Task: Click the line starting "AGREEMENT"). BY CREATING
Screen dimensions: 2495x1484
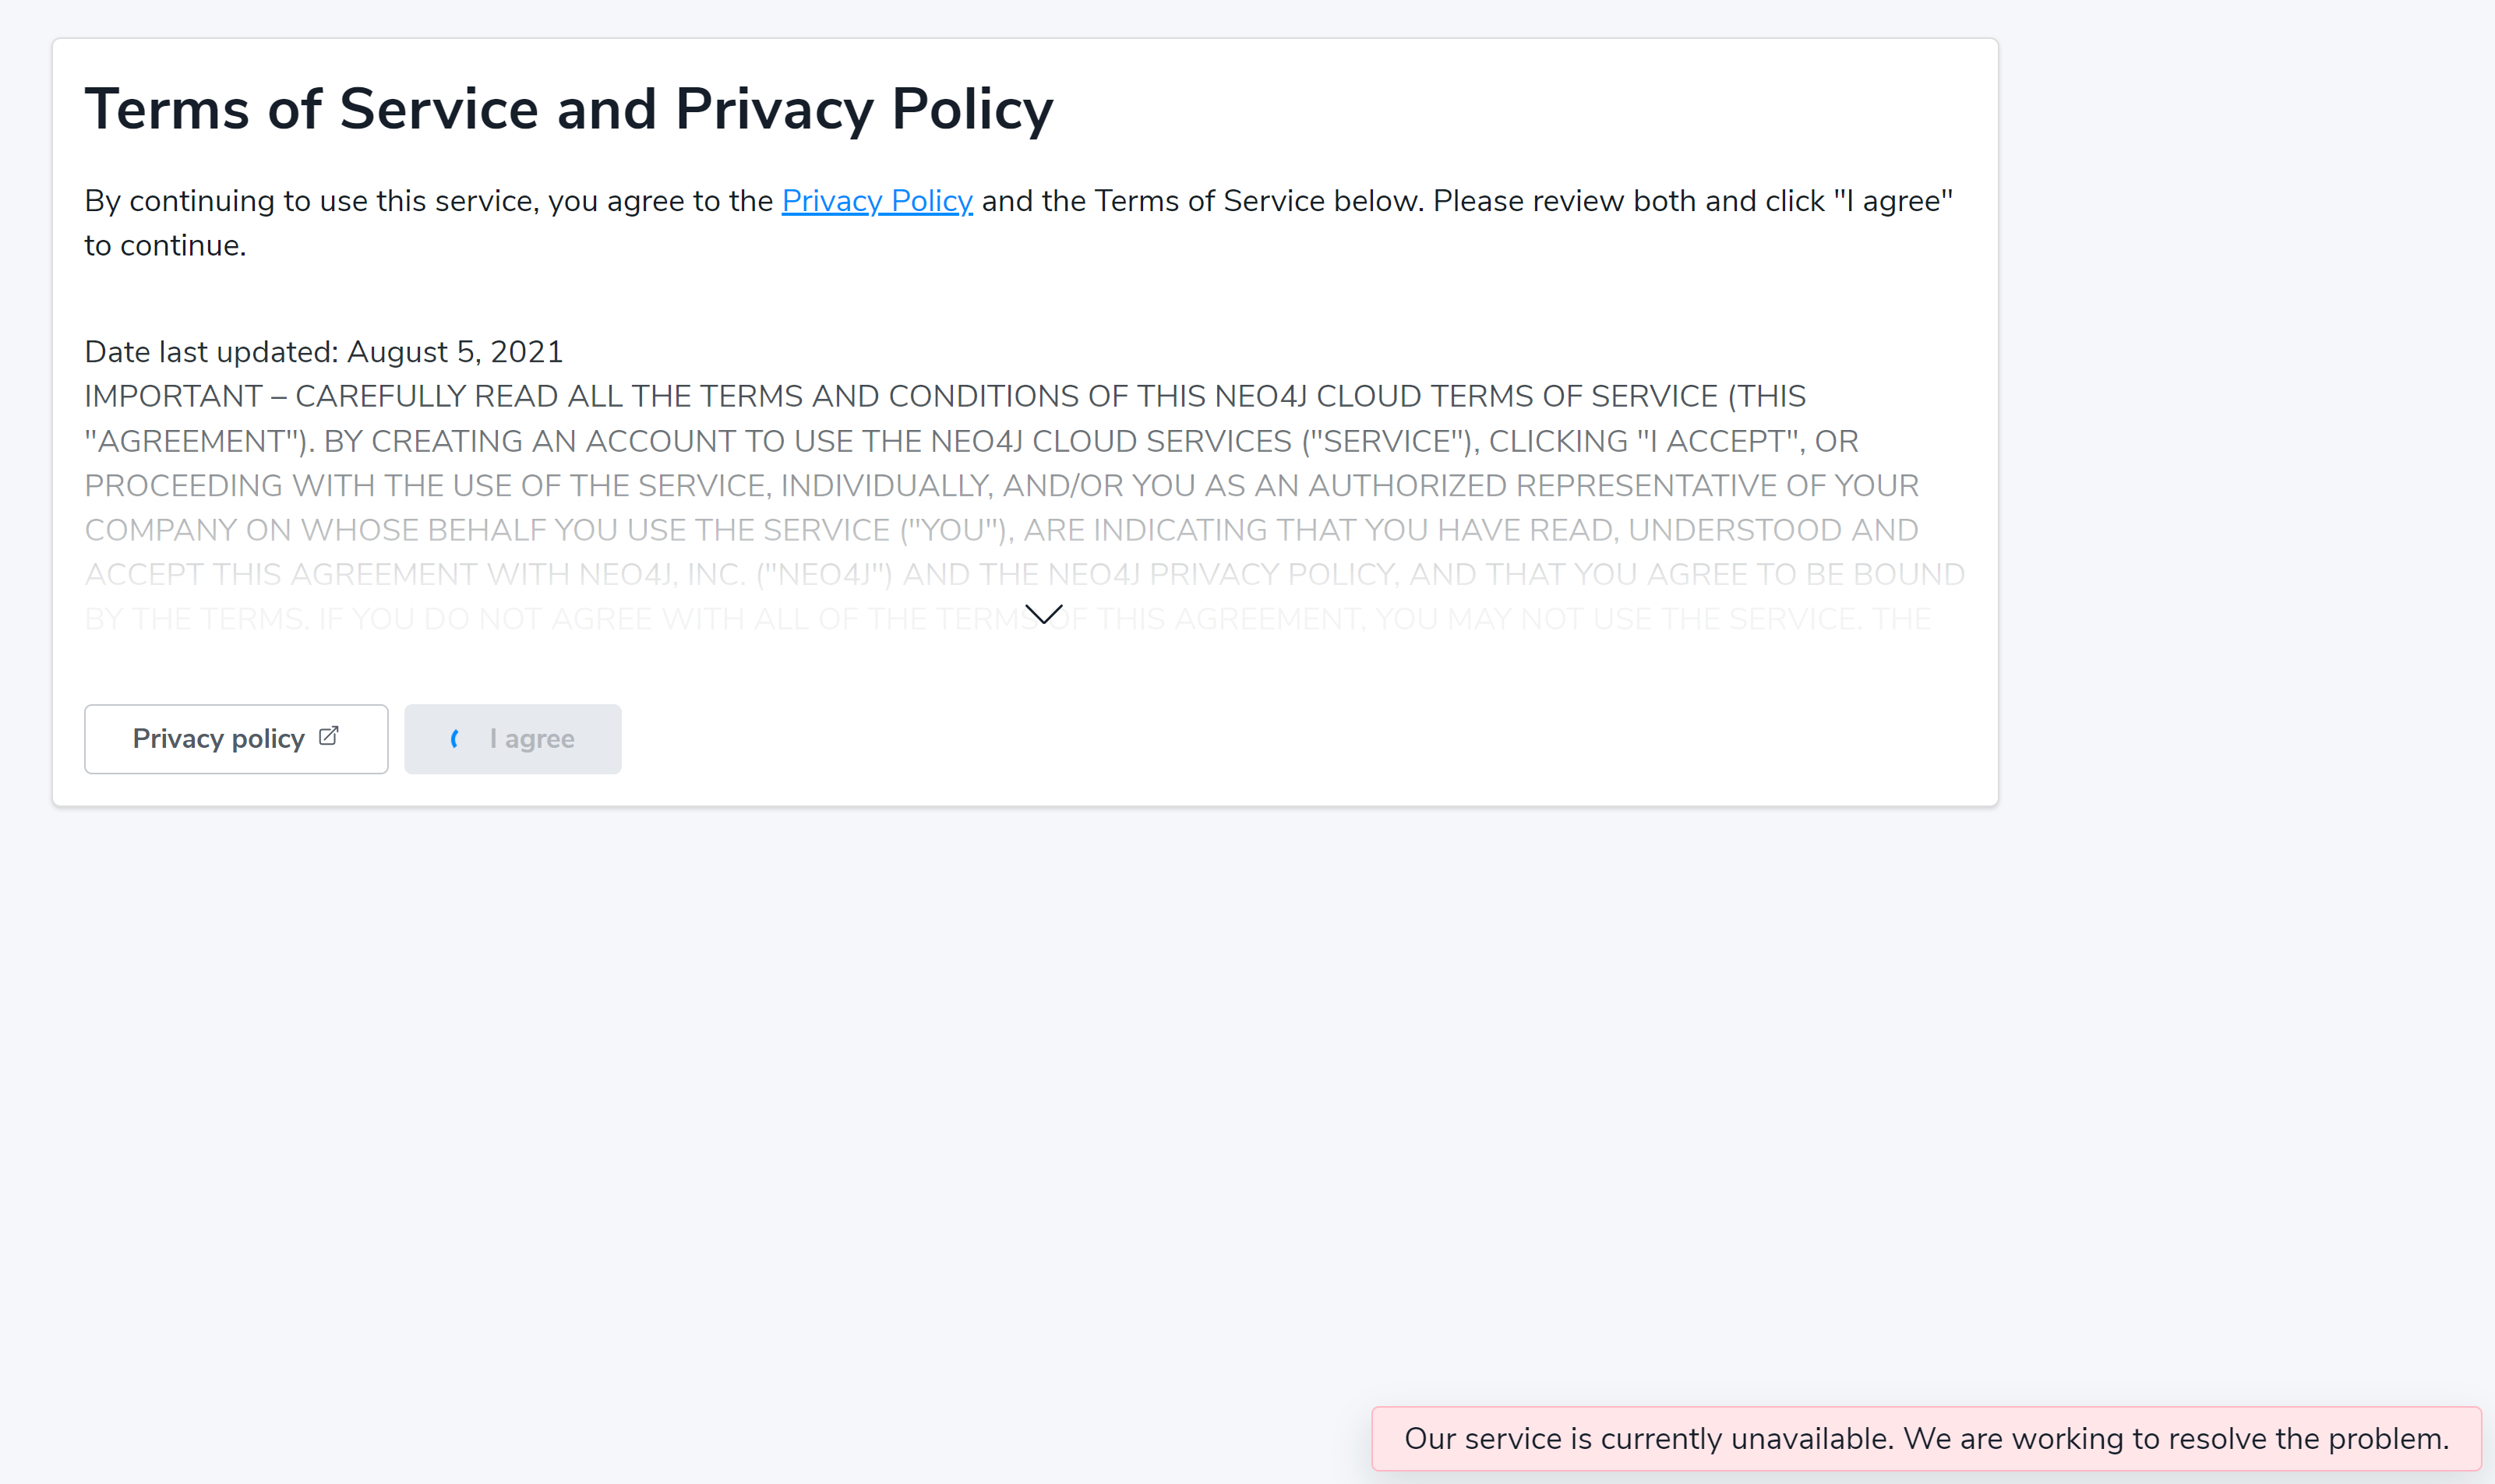Action: click(970, 441)
